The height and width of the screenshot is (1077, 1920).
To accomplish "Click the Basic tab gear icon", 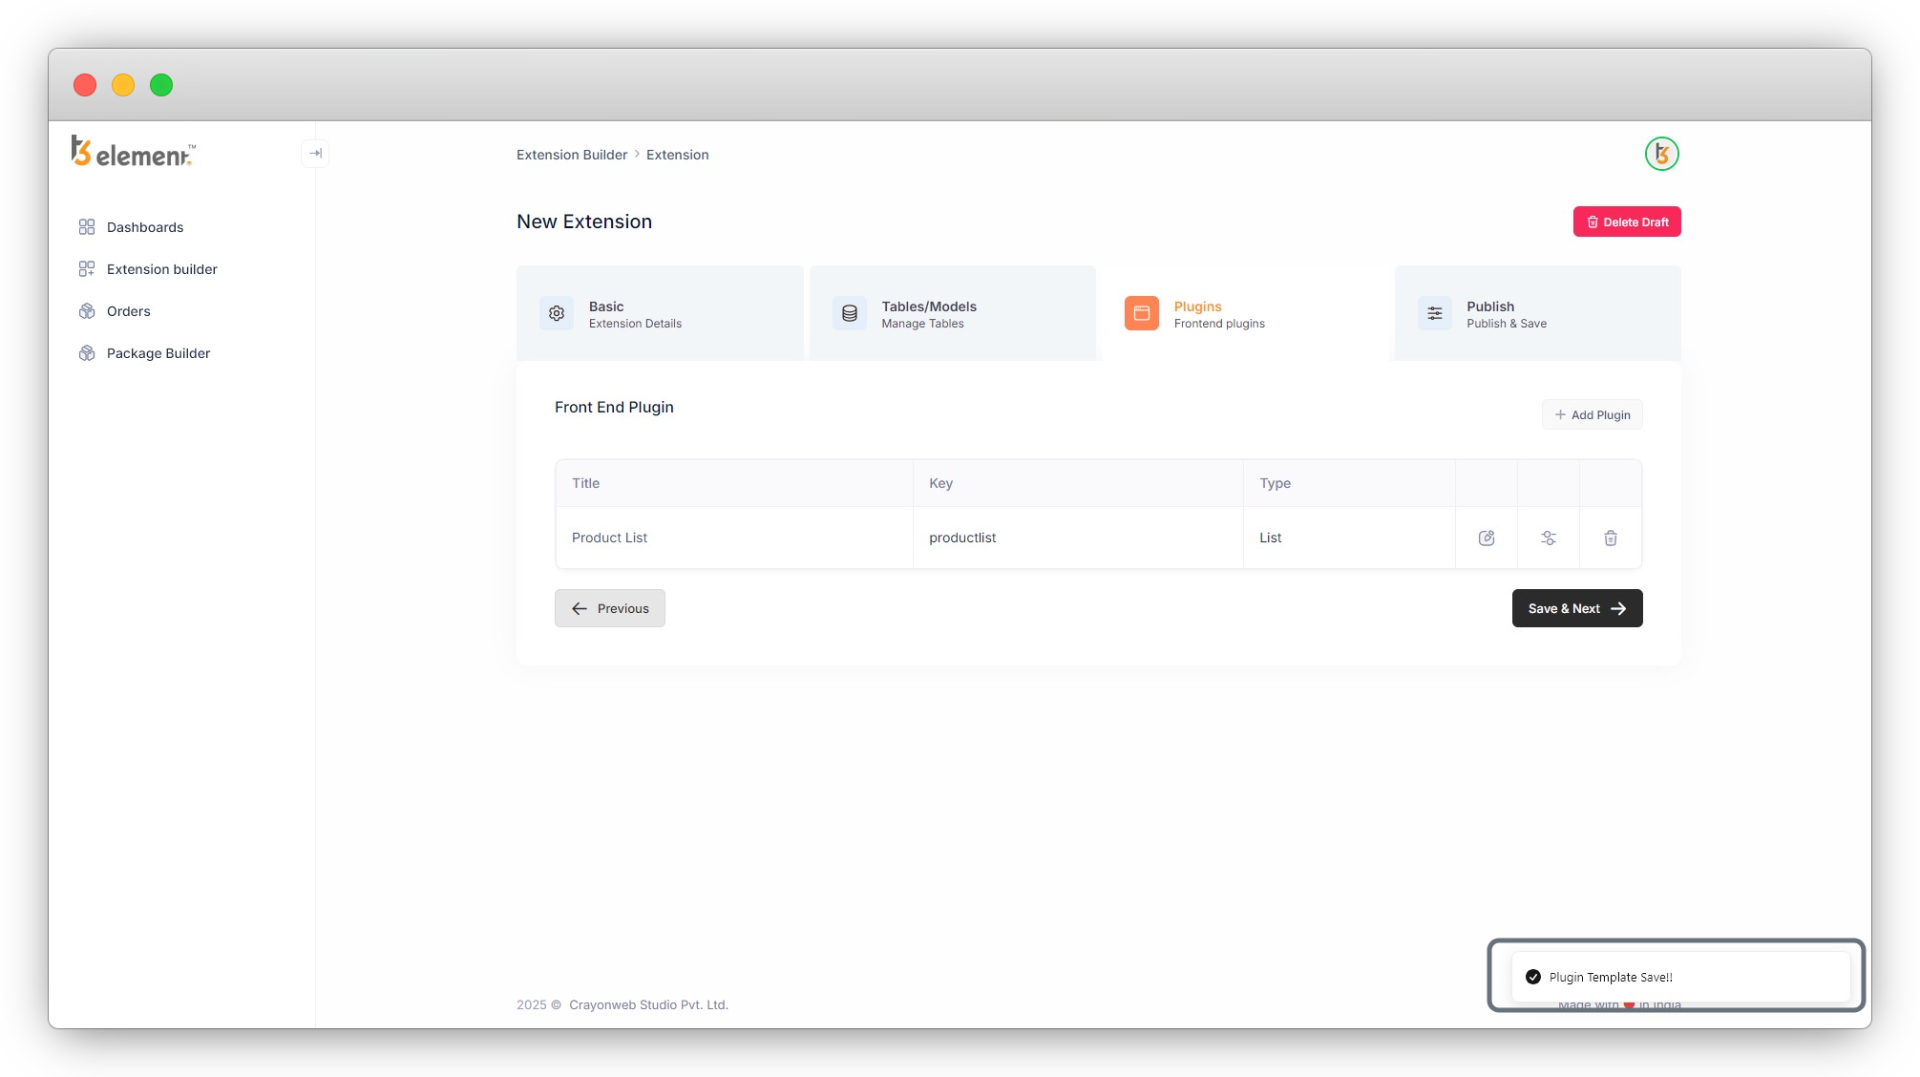I will point(557,313).
